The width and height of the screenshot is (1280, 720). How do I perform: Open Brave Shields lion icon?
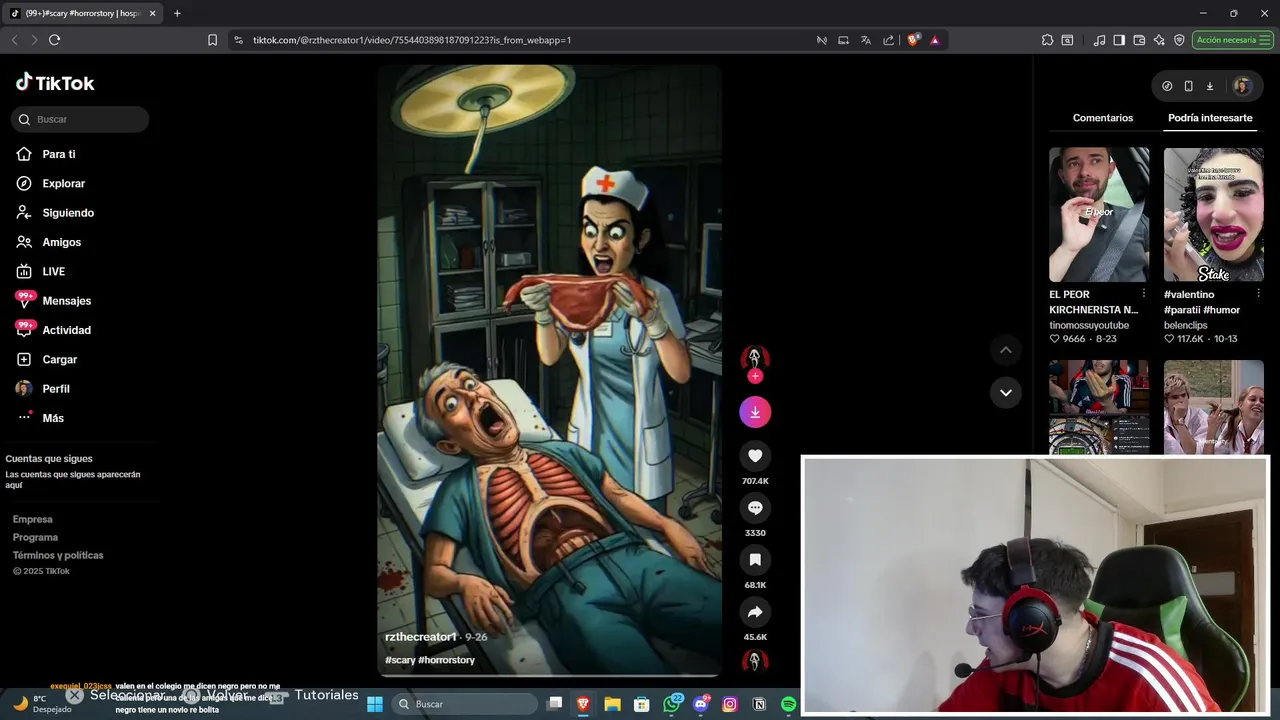tap(913, 40)
